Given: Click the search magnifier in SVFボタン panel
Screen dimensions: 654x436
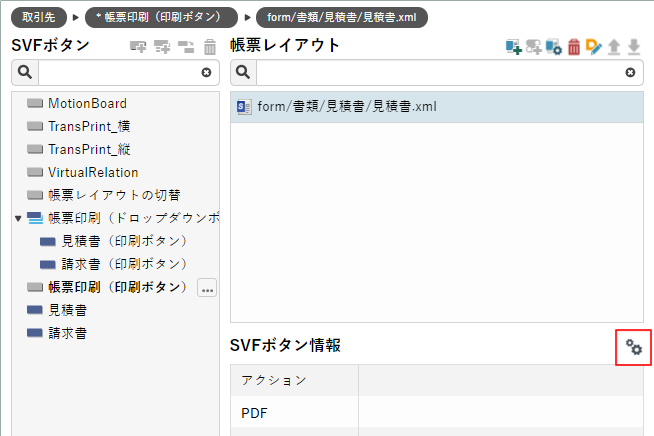Looking at the screenshot, I should 25,72.
